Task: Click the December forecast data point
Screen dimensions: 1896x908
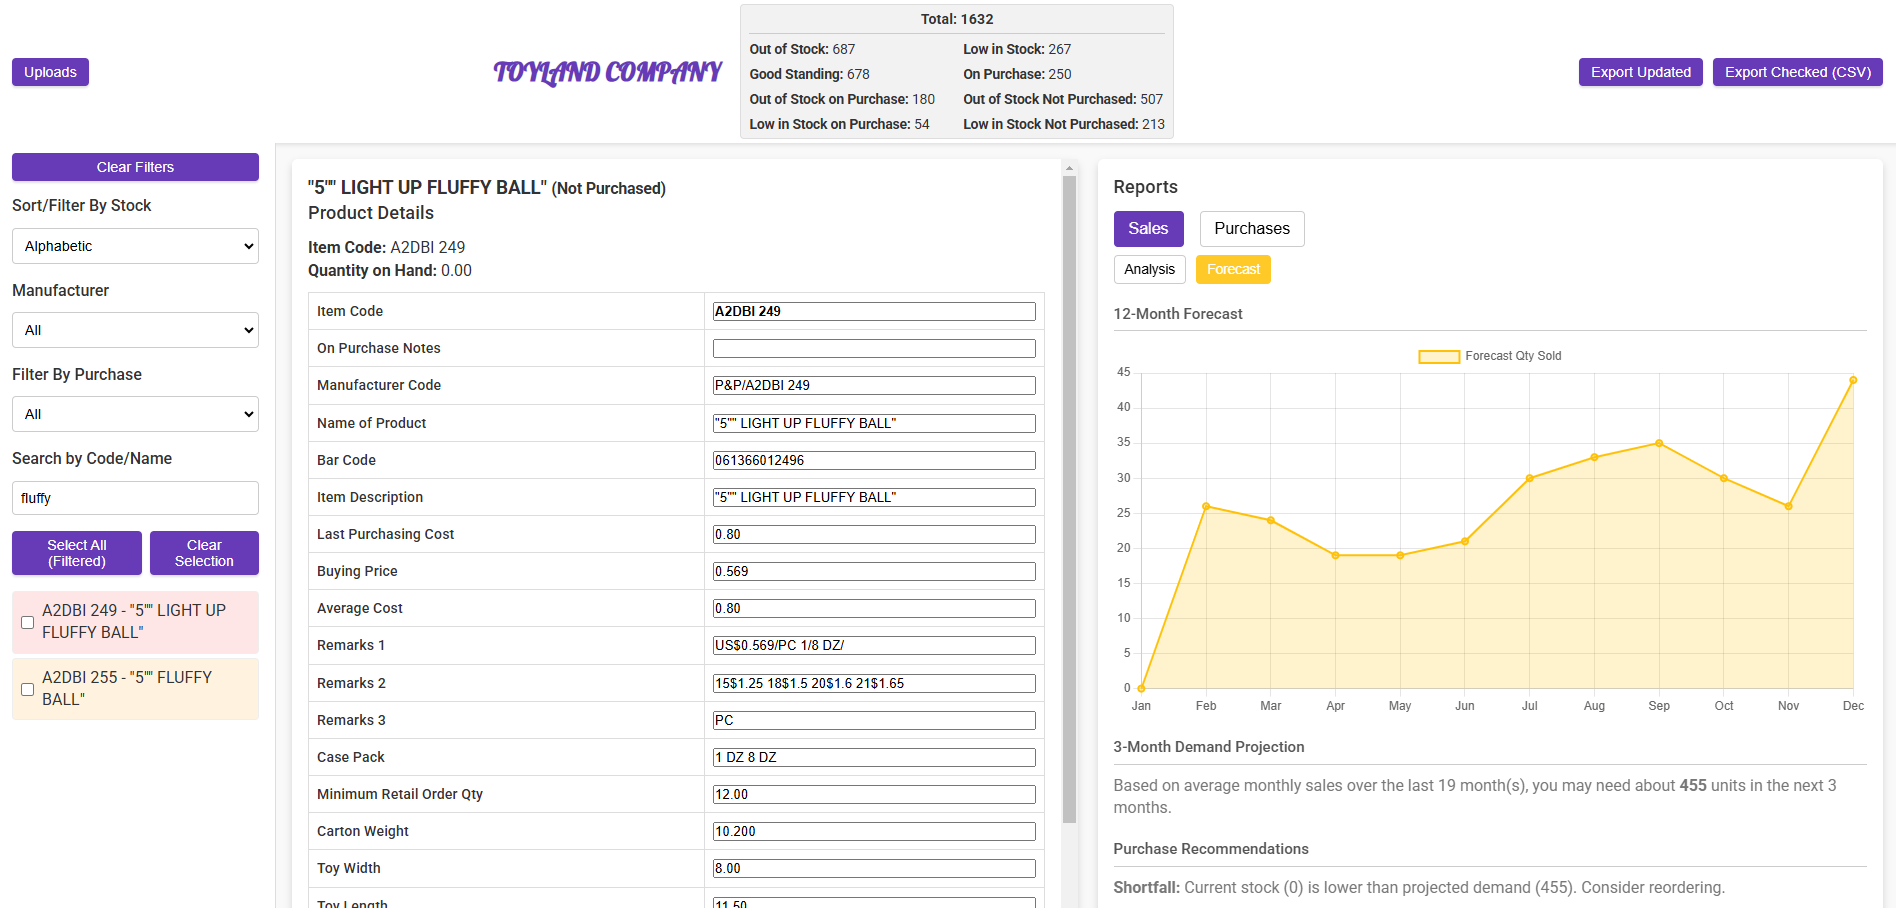Action: (1852, 380)
